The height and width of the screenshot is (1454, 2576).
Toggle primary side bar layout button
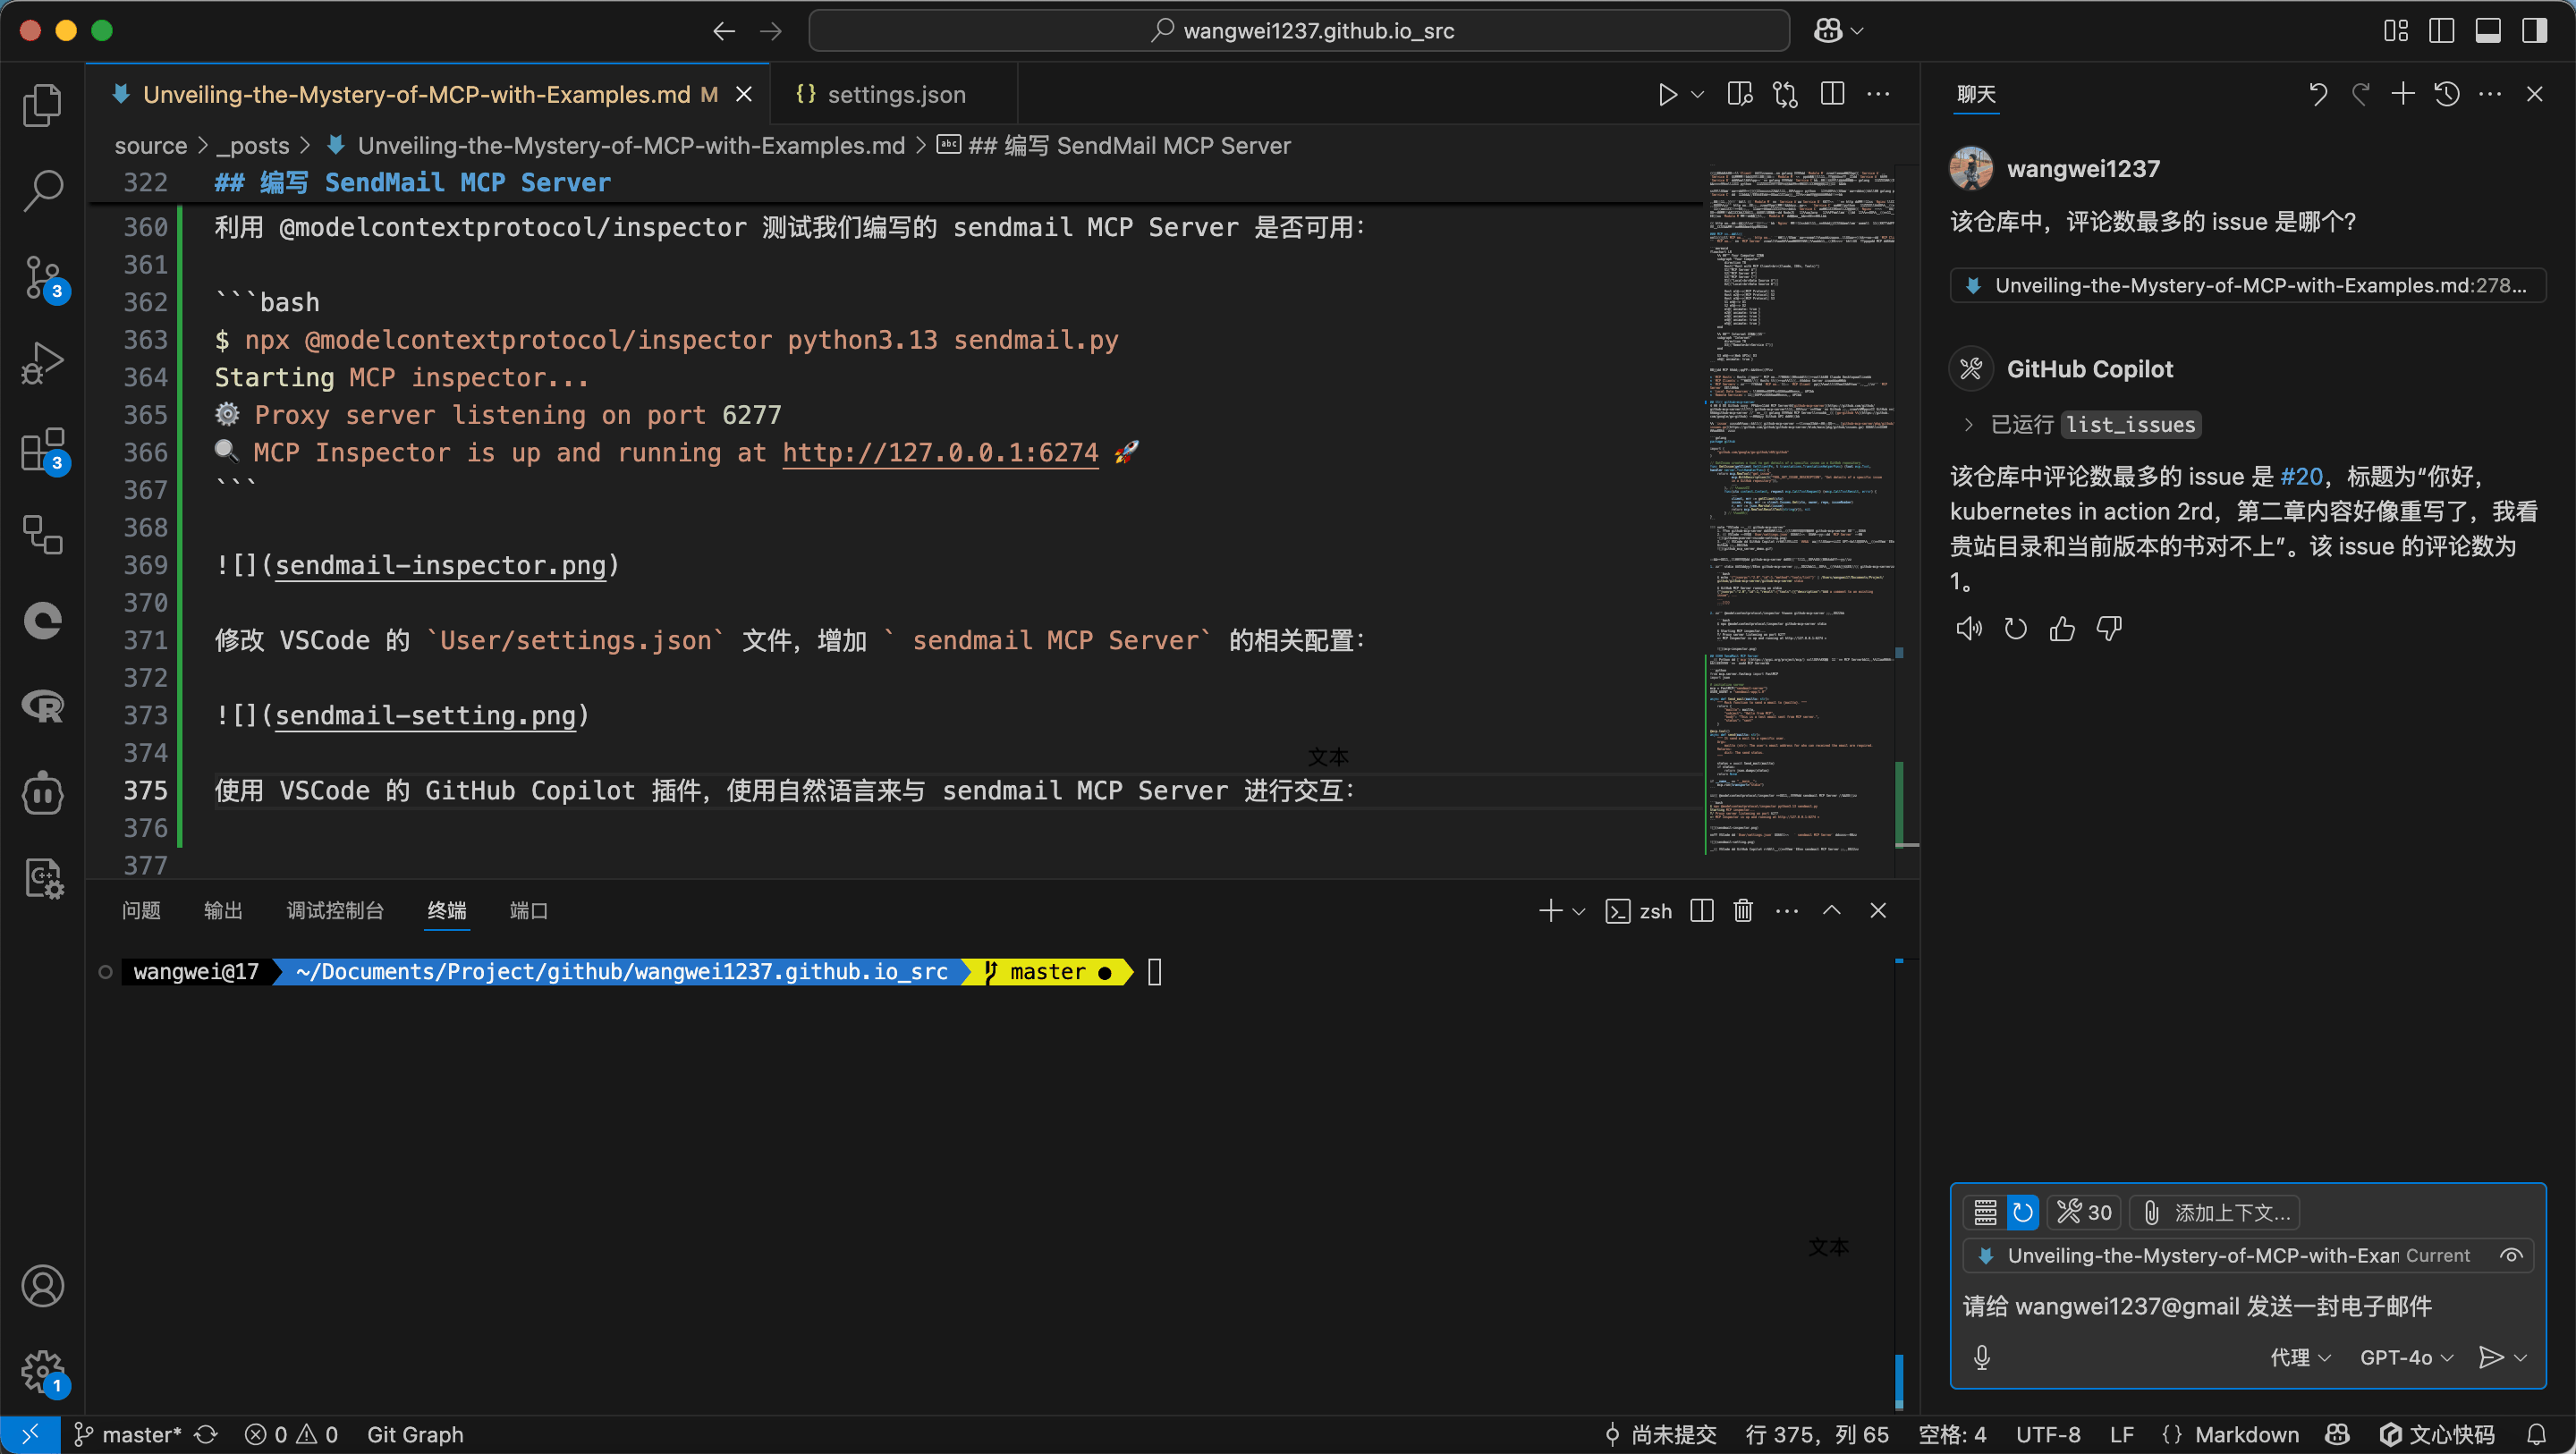click(2442, 31)
